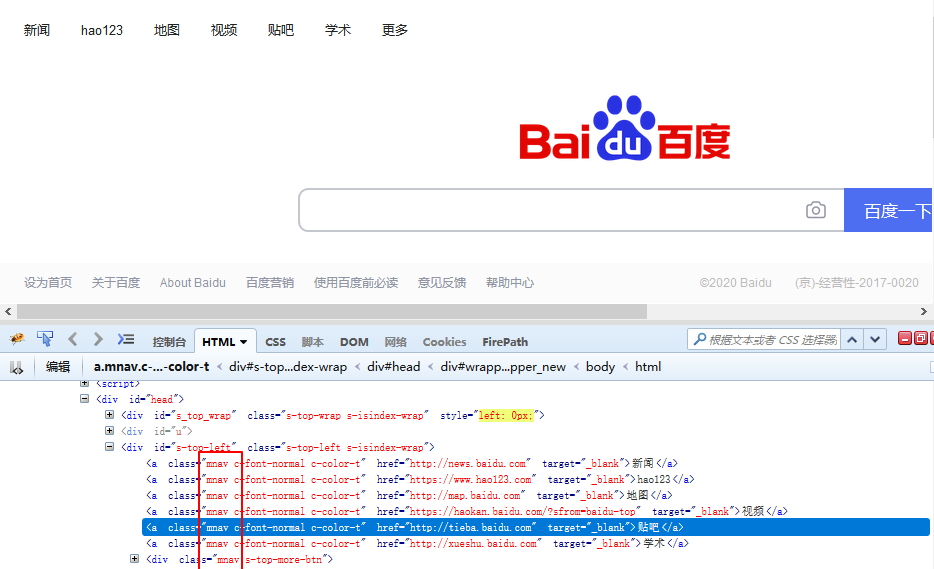Click the Baidu logo
Viewport: 934px width, 569px height.
[624, 128]
